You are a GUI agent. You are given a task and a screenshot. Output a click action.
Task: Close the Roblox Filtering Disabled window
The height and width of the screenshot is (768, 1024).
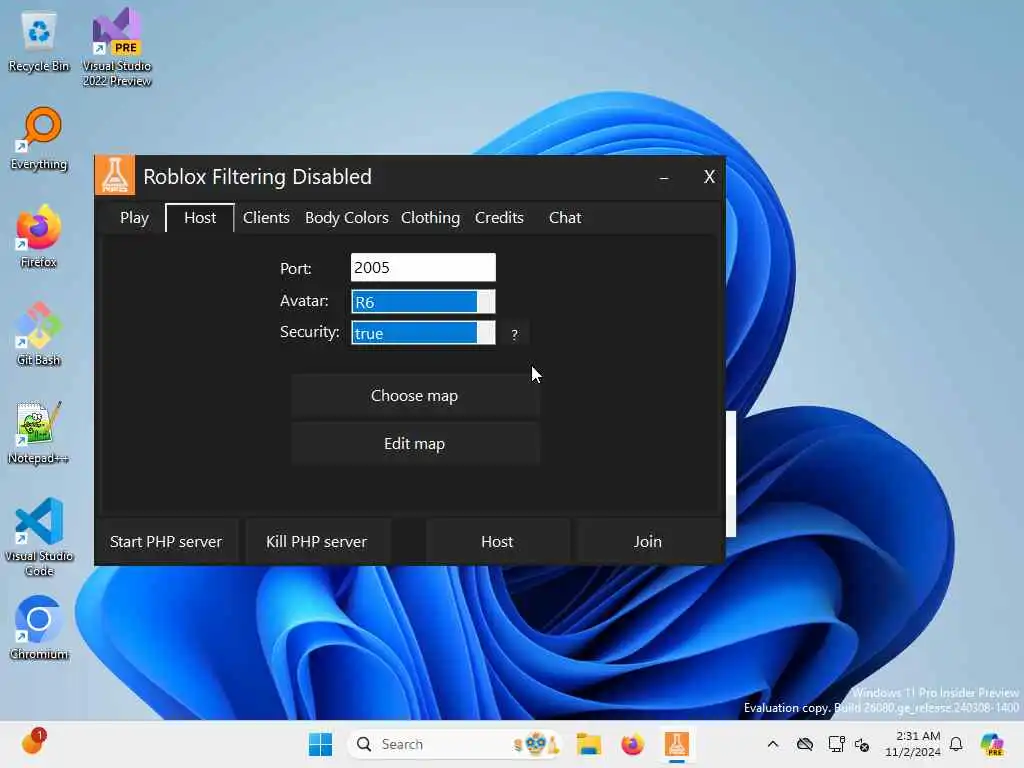pyautogui.click(x=709, y=177)
